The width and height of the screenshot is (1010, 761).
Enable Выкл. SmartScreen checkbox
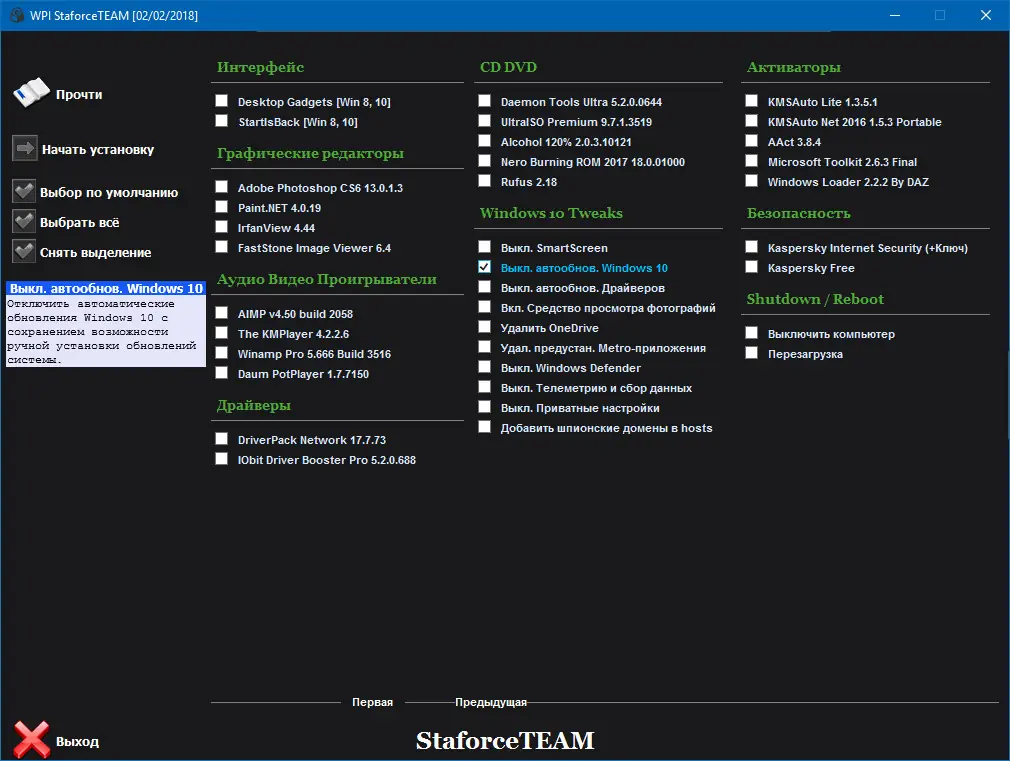(x=484, y=246)
